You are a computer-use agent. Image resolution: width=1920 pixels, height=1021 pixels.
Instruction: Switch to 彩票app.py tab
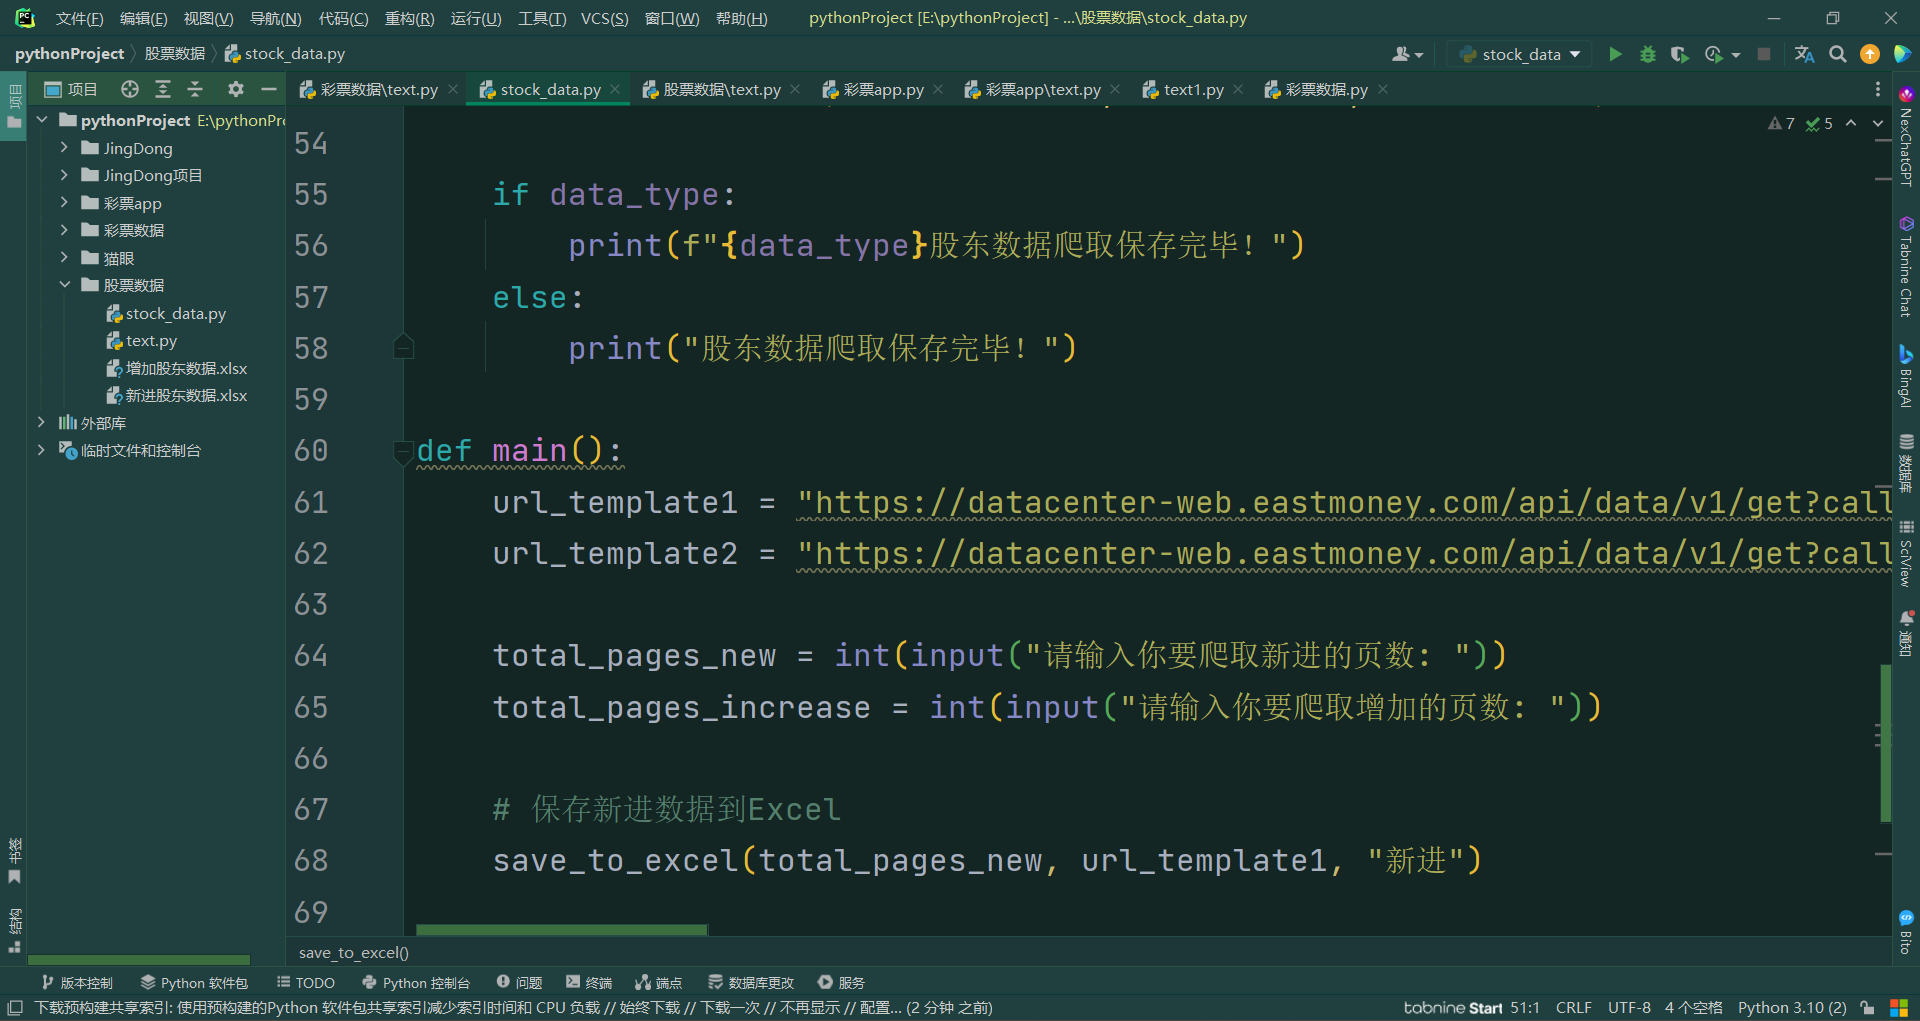click(884, 89)
